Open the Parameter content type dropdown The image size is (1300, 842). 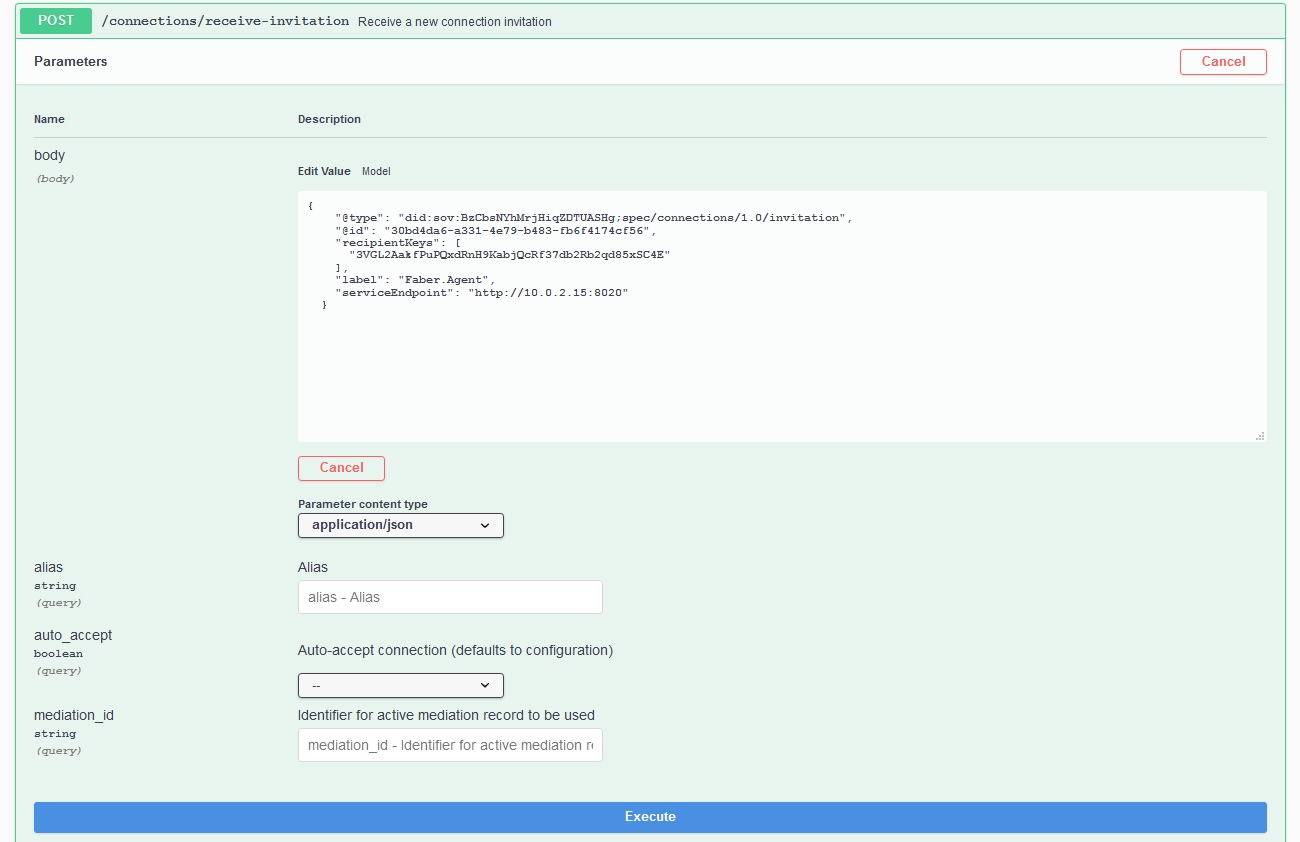point(400,525)
